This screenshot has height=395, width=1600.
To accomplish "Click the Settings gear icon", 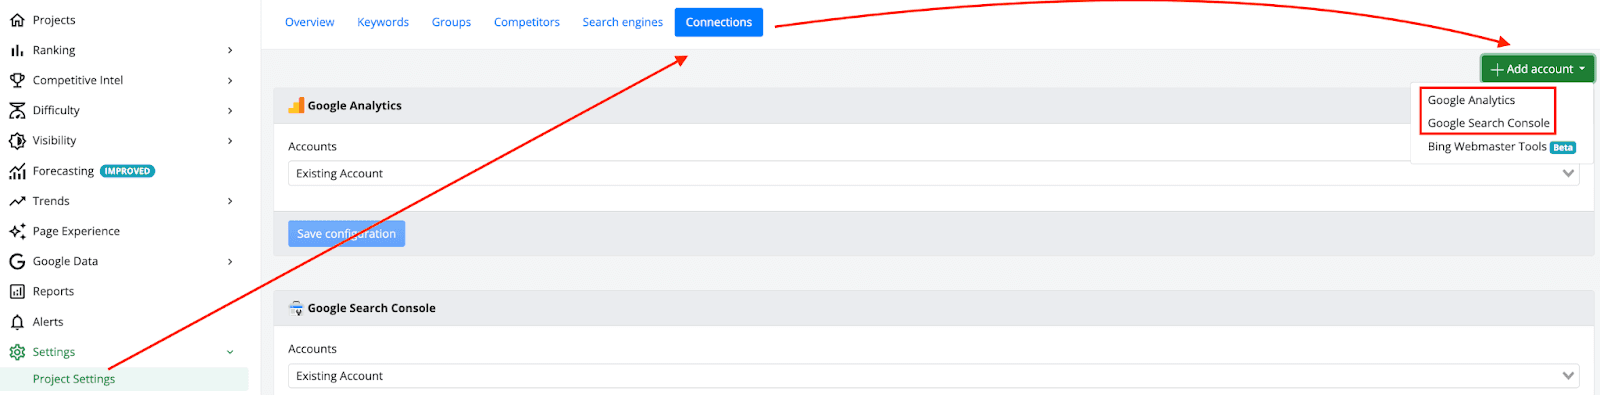I will pyautogui.click(x=17, y=352).
